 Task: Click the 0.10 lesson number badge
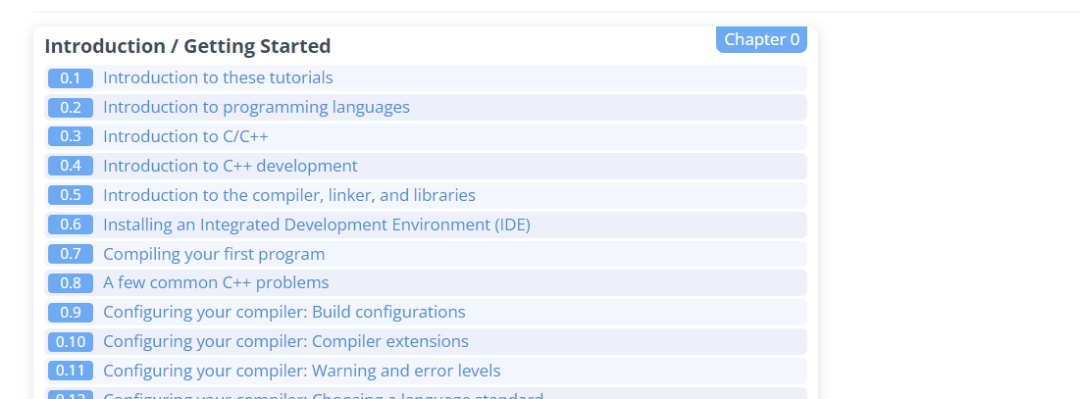click(x=70, y=342)
